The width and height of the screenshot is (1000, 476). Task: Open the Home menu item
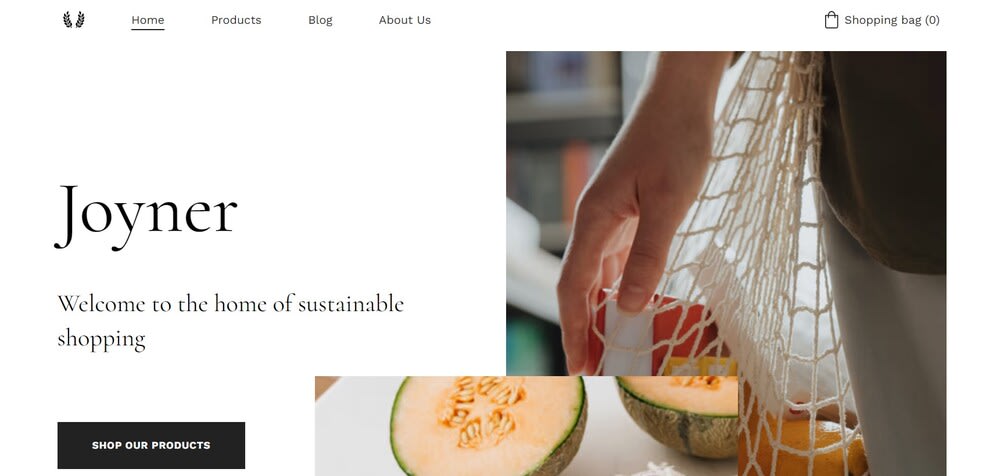(147, 20)
